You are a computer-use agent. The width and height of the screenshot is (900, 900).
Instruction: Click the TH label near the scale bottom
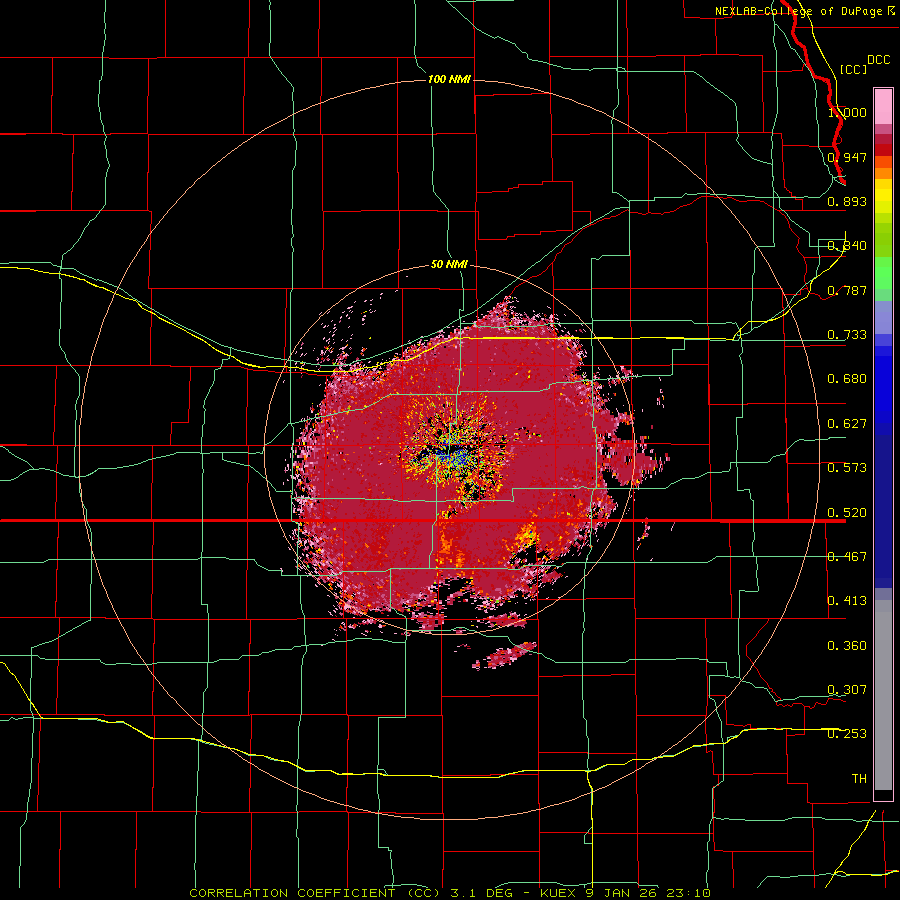(x=859, y=779)
